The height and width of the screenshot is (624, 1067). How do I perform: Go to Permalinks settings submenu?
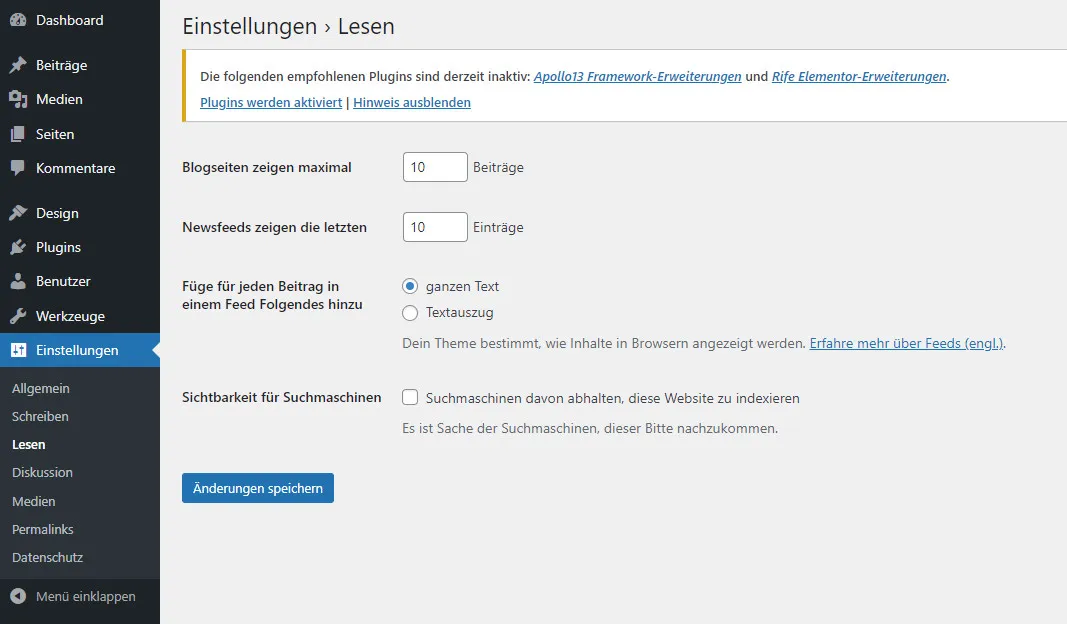tap(43, 529)
